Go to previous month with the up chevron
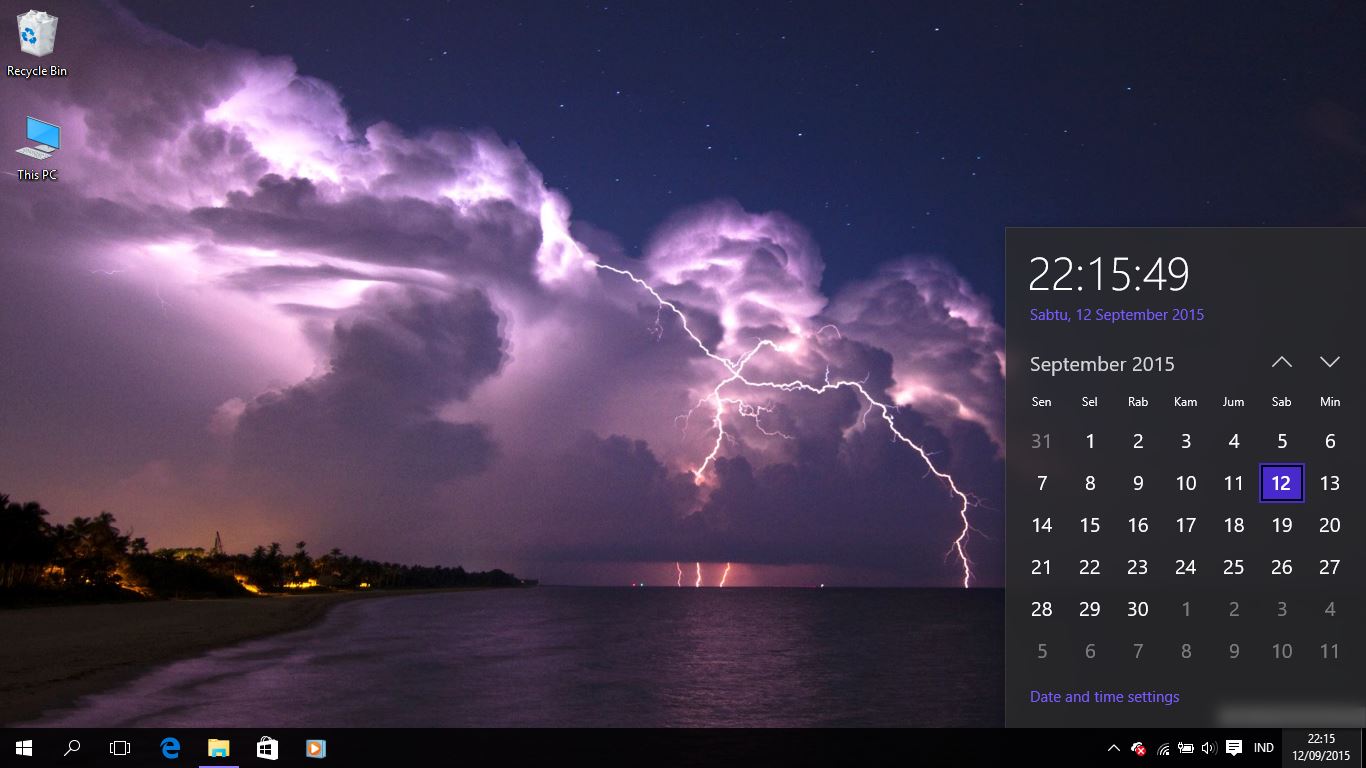The image size is (1366, 768). point(1281,362)
